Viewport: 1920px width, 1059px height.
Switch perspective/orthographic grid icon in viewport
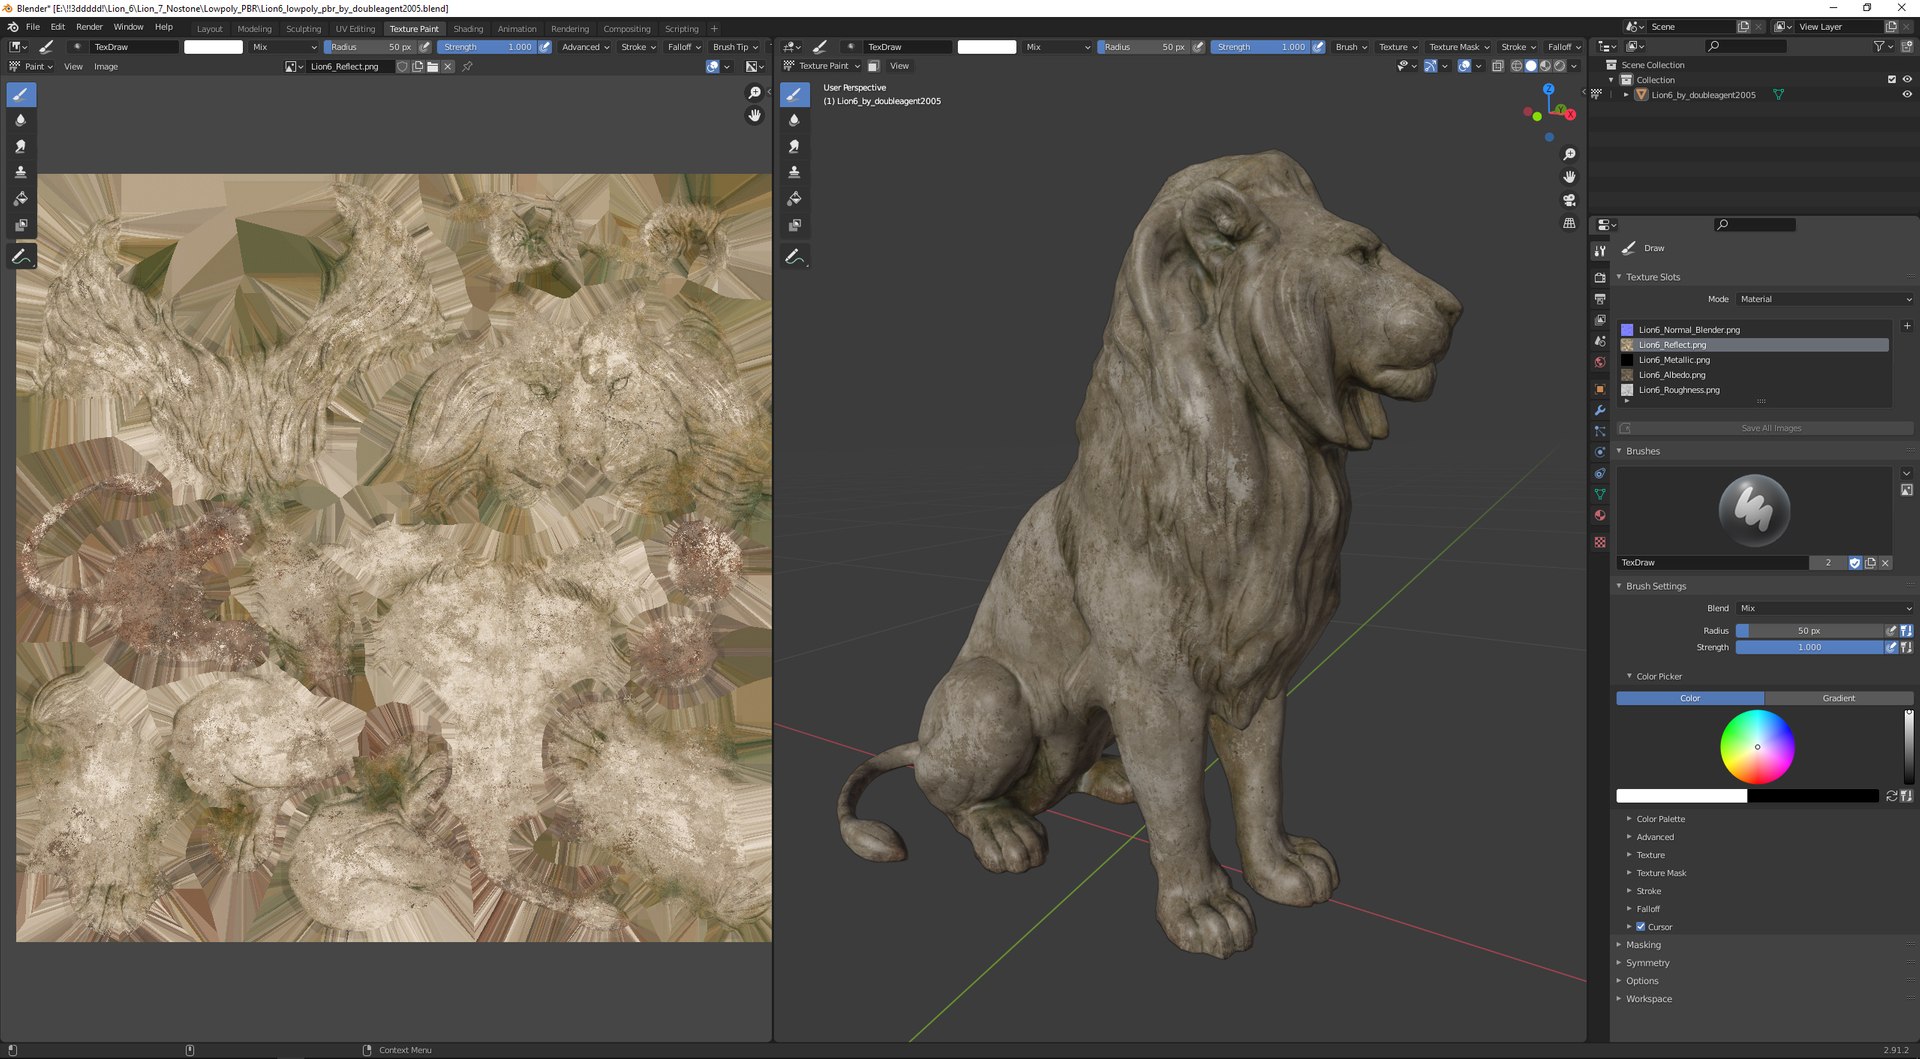click(1569, 223)
